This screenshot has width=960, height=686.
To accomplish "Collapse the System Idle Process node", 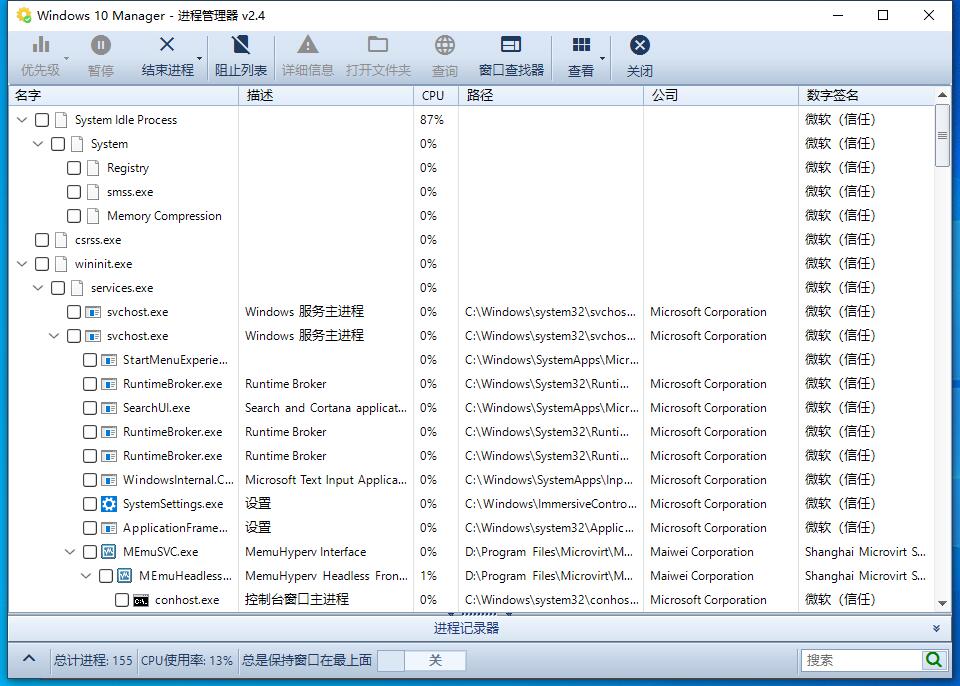I will tap(22, 119).
